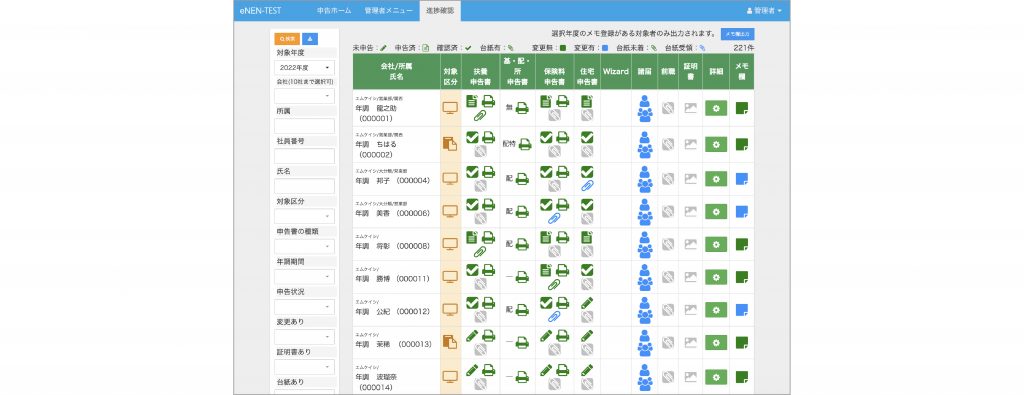The image size is (1024, 395).
Task: Print 基・配・所 申告書 for 龍之助
Action: tap(522, 108)
